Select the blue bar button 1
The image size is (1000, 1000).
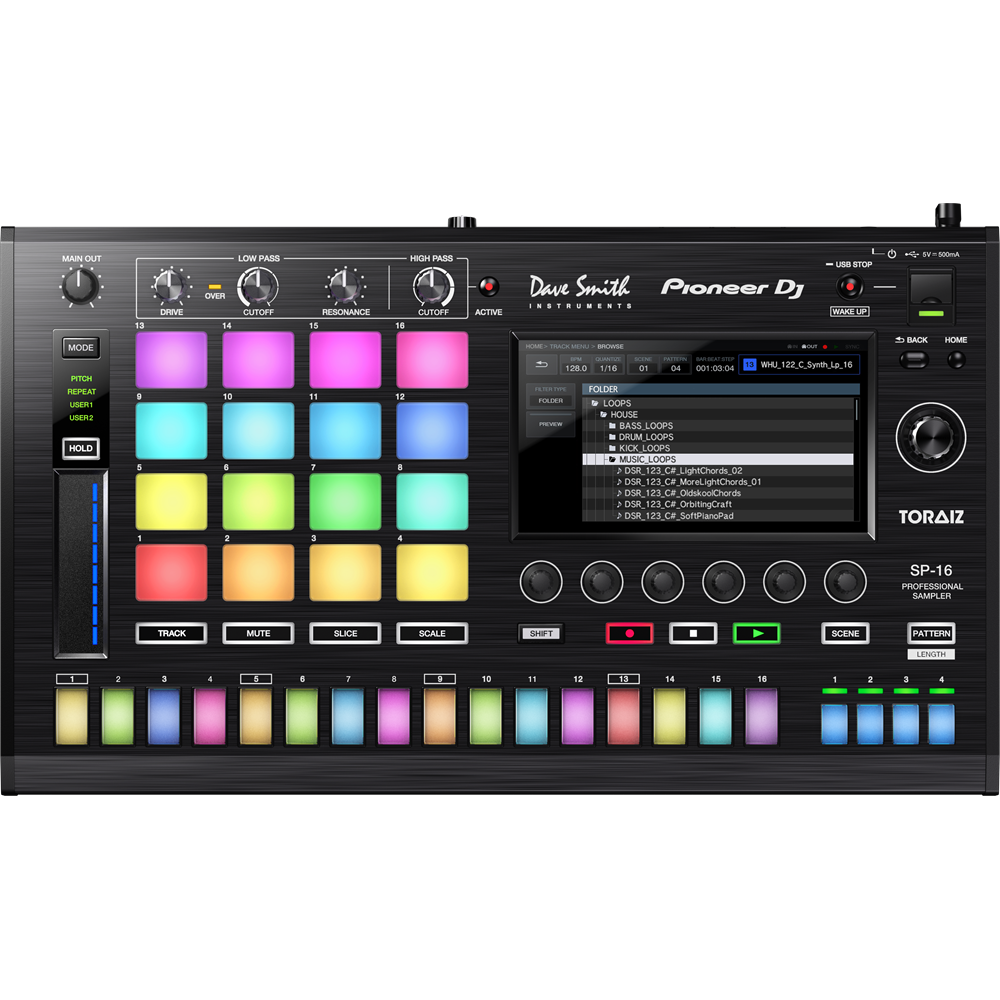pos(834,724)
